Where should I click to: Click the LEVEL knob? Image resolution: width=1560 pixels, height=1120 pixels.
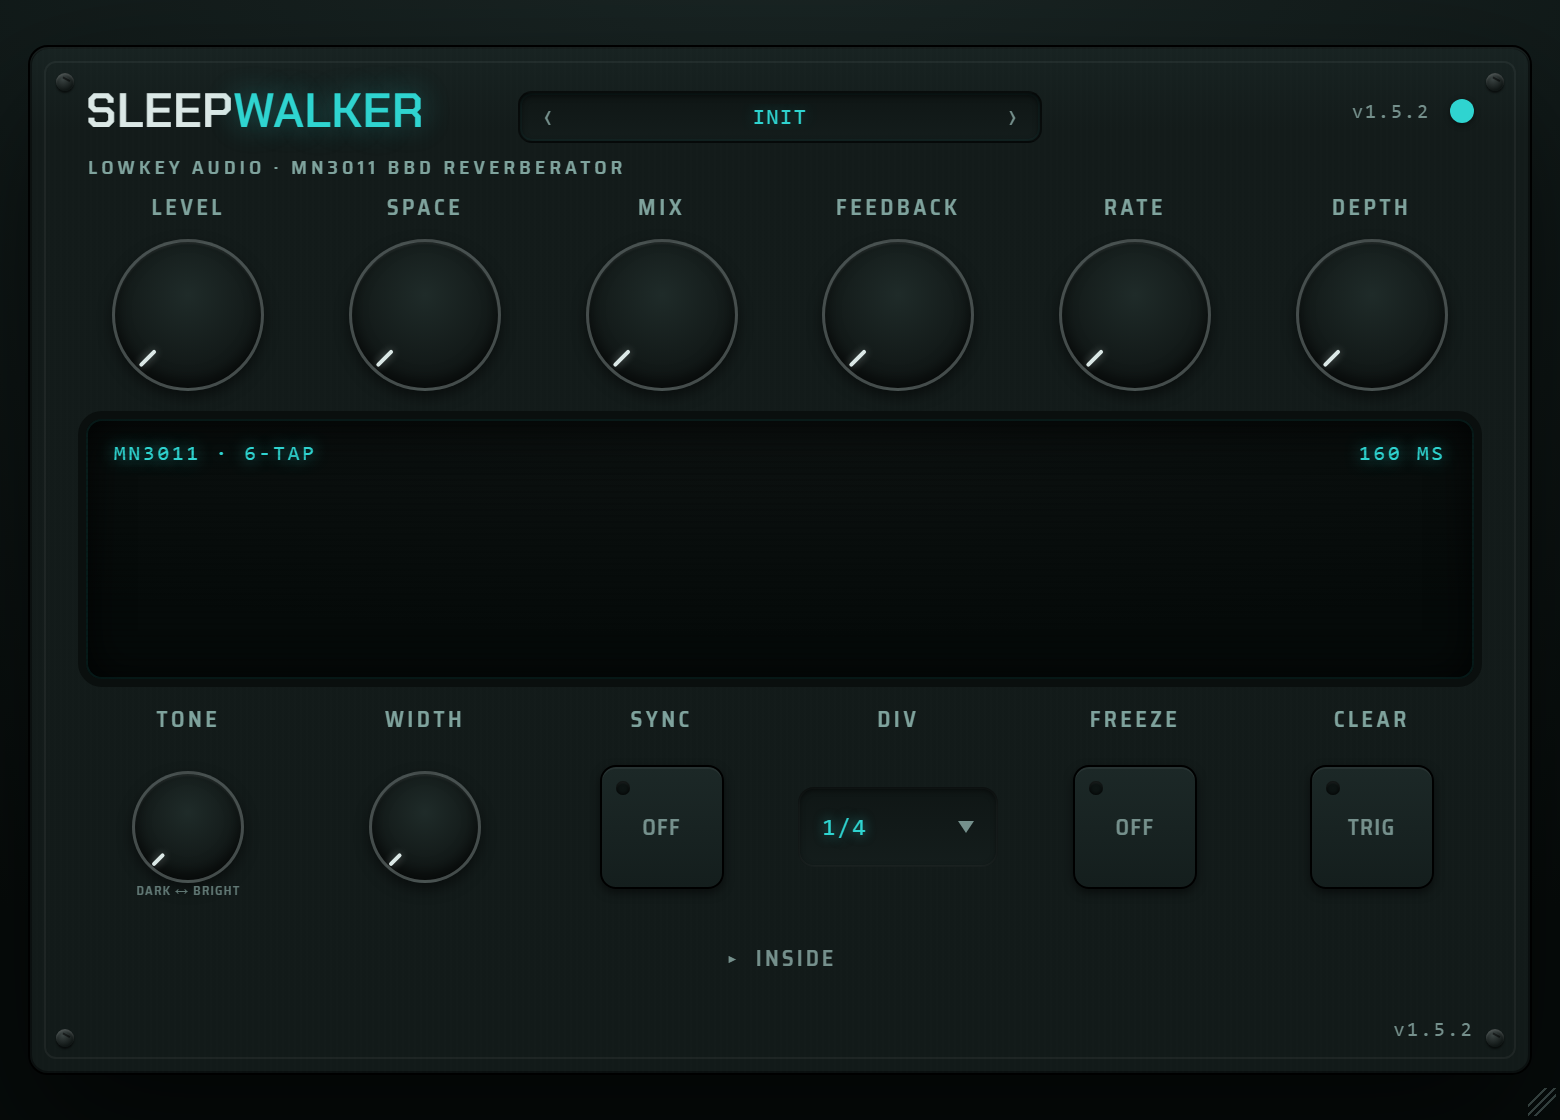point(188,315)
